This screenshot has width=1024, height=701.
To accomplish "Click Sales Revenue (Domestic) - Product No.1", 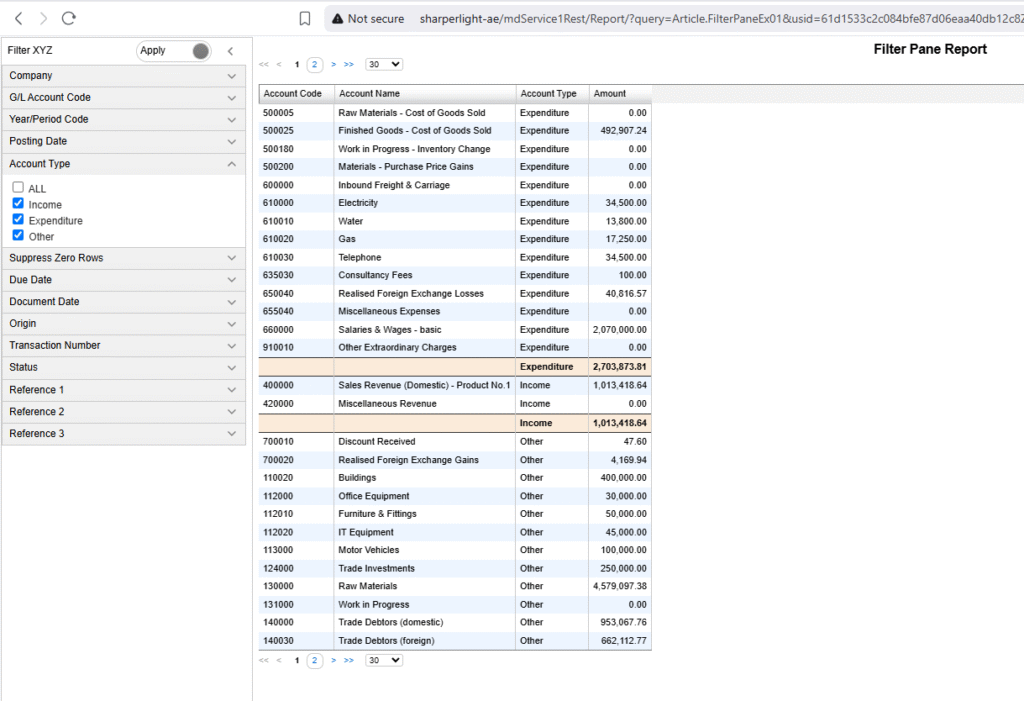I will [424, 385].
